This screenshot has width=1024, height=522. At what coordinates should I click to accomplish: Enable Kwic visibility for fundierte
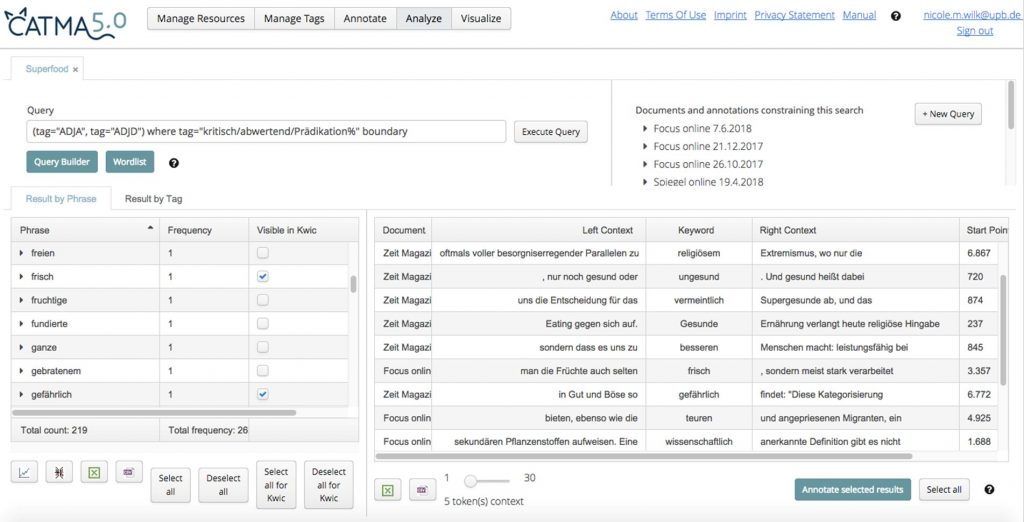point(263,323)
